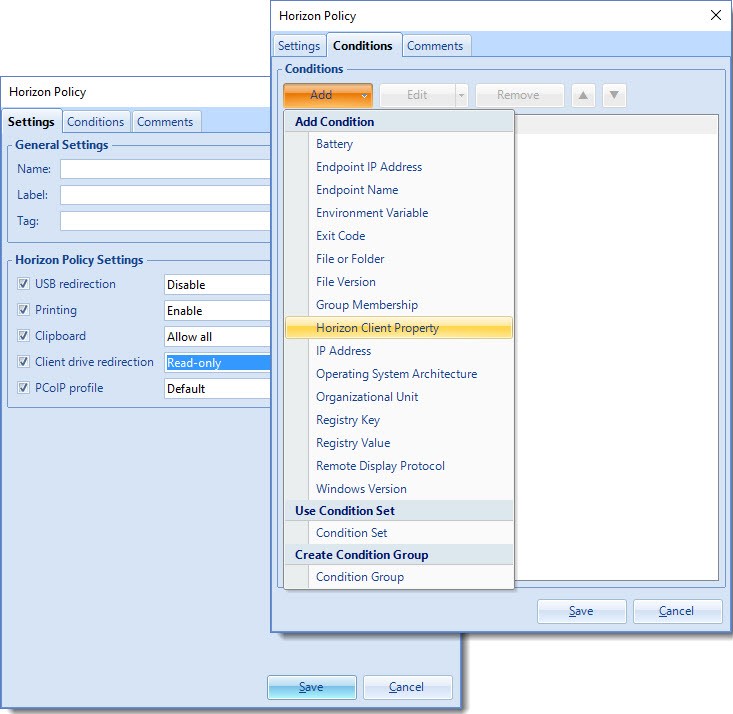This screenshot has width=733, height=714.
Task: Toggle the Printing checkbox
Action: click(24, 310)
